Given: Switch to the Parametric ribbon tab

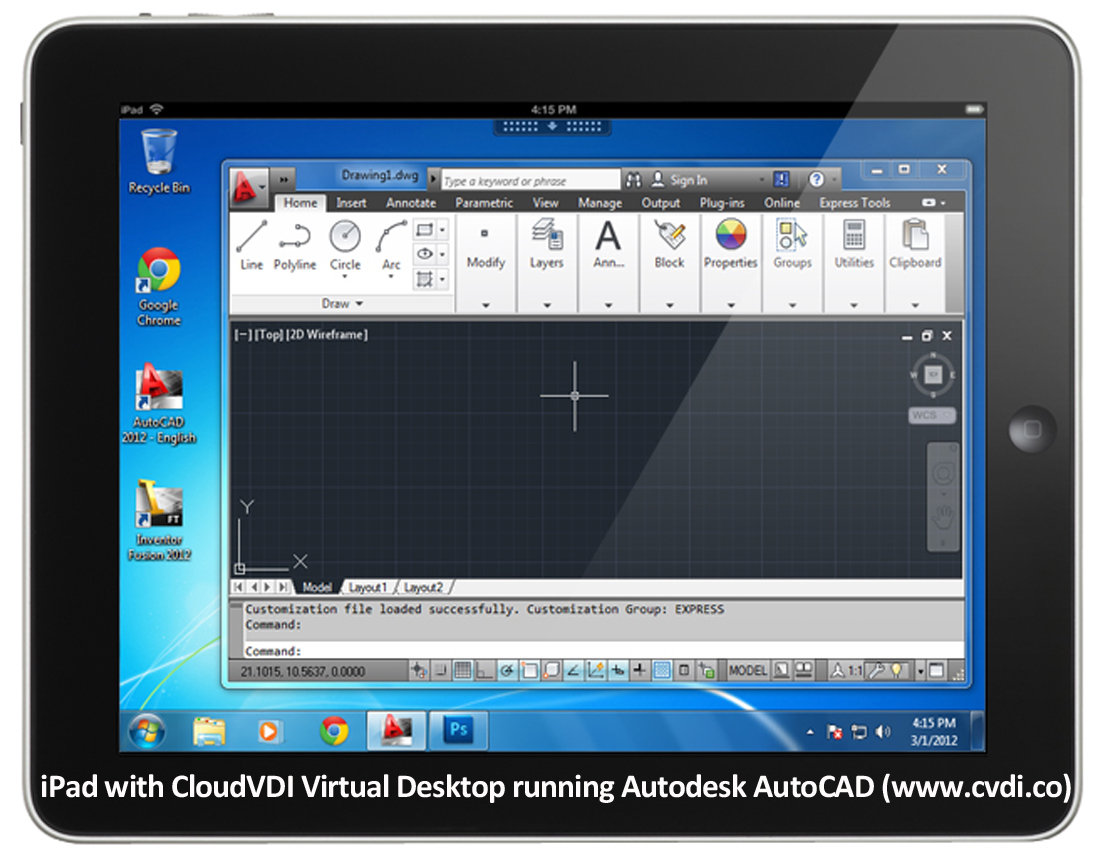Looking at the screenshot, I should (484, 203).
